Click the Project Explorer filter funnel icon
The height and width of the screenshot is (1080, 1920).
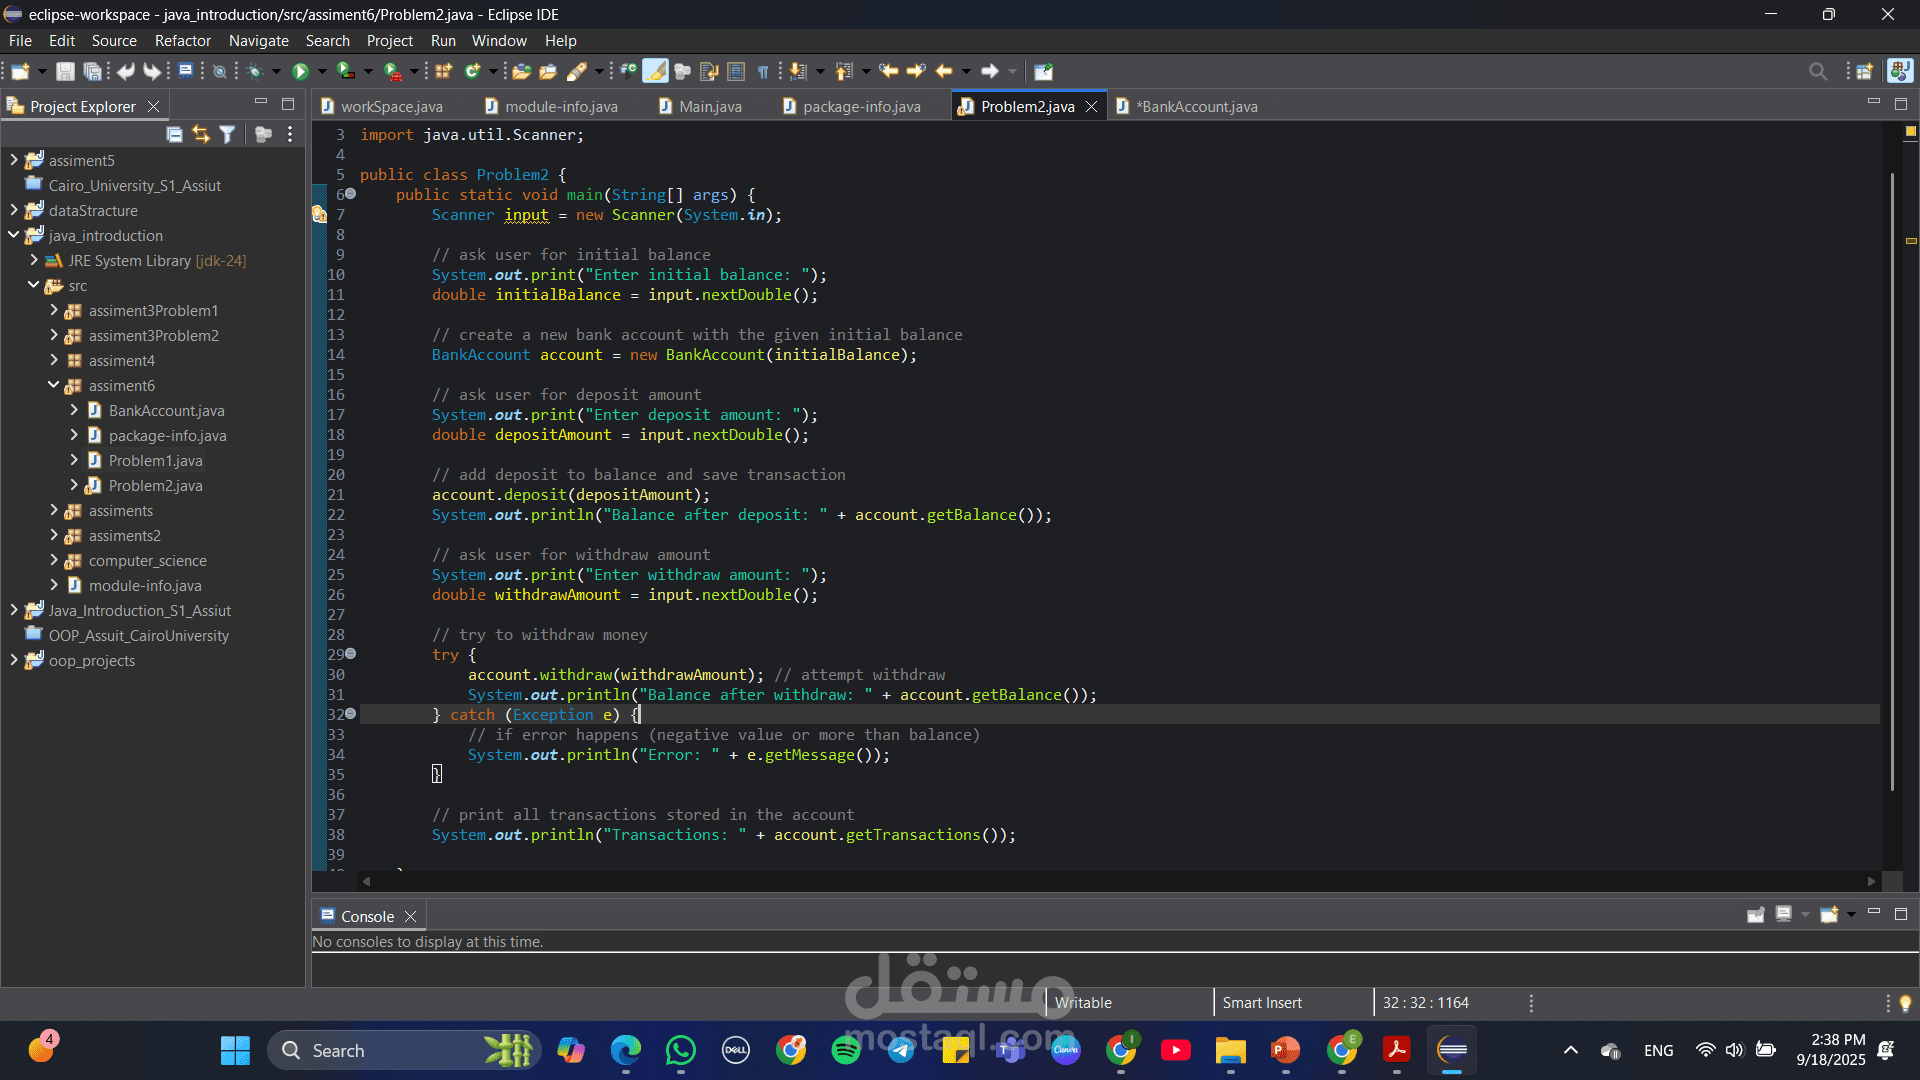tap(227, 134)
